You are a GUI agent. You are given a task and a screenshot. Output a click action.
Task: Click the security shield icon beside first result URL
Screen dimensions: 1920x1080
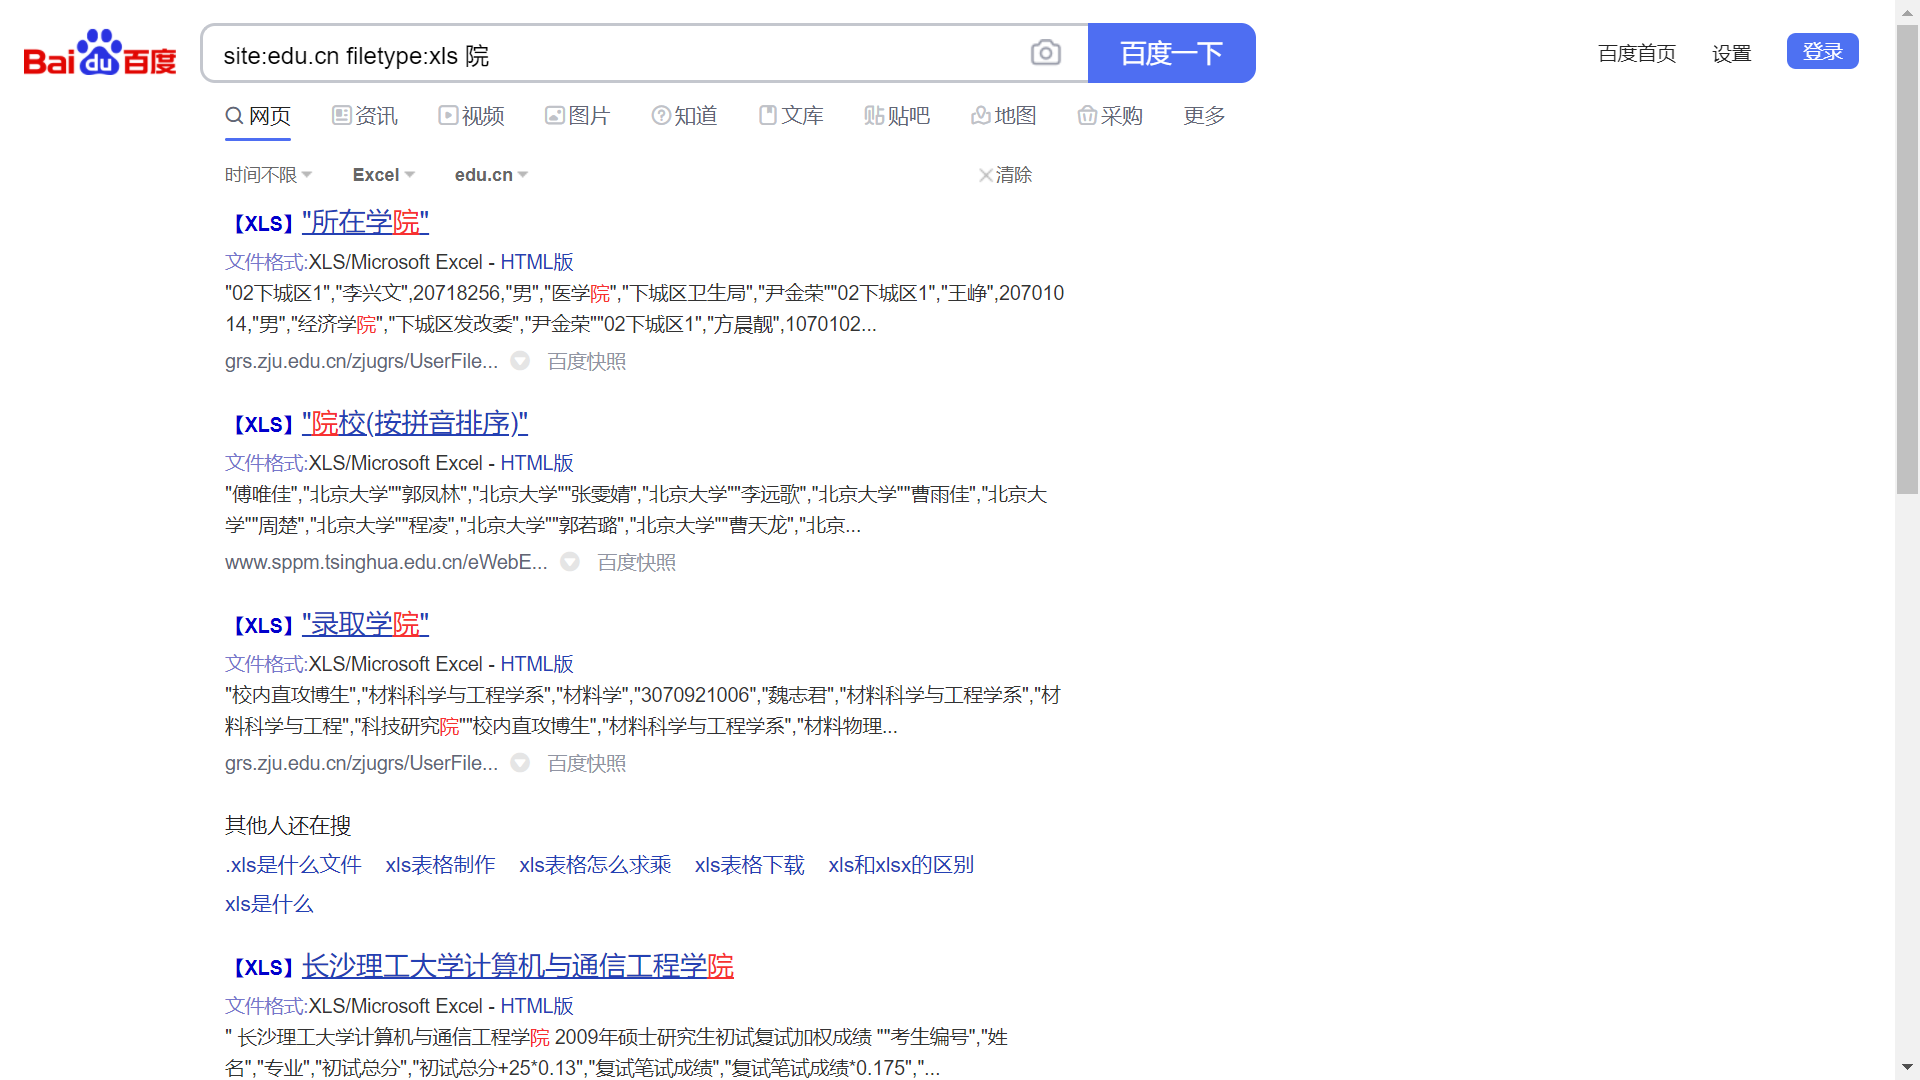coord(520,361)
